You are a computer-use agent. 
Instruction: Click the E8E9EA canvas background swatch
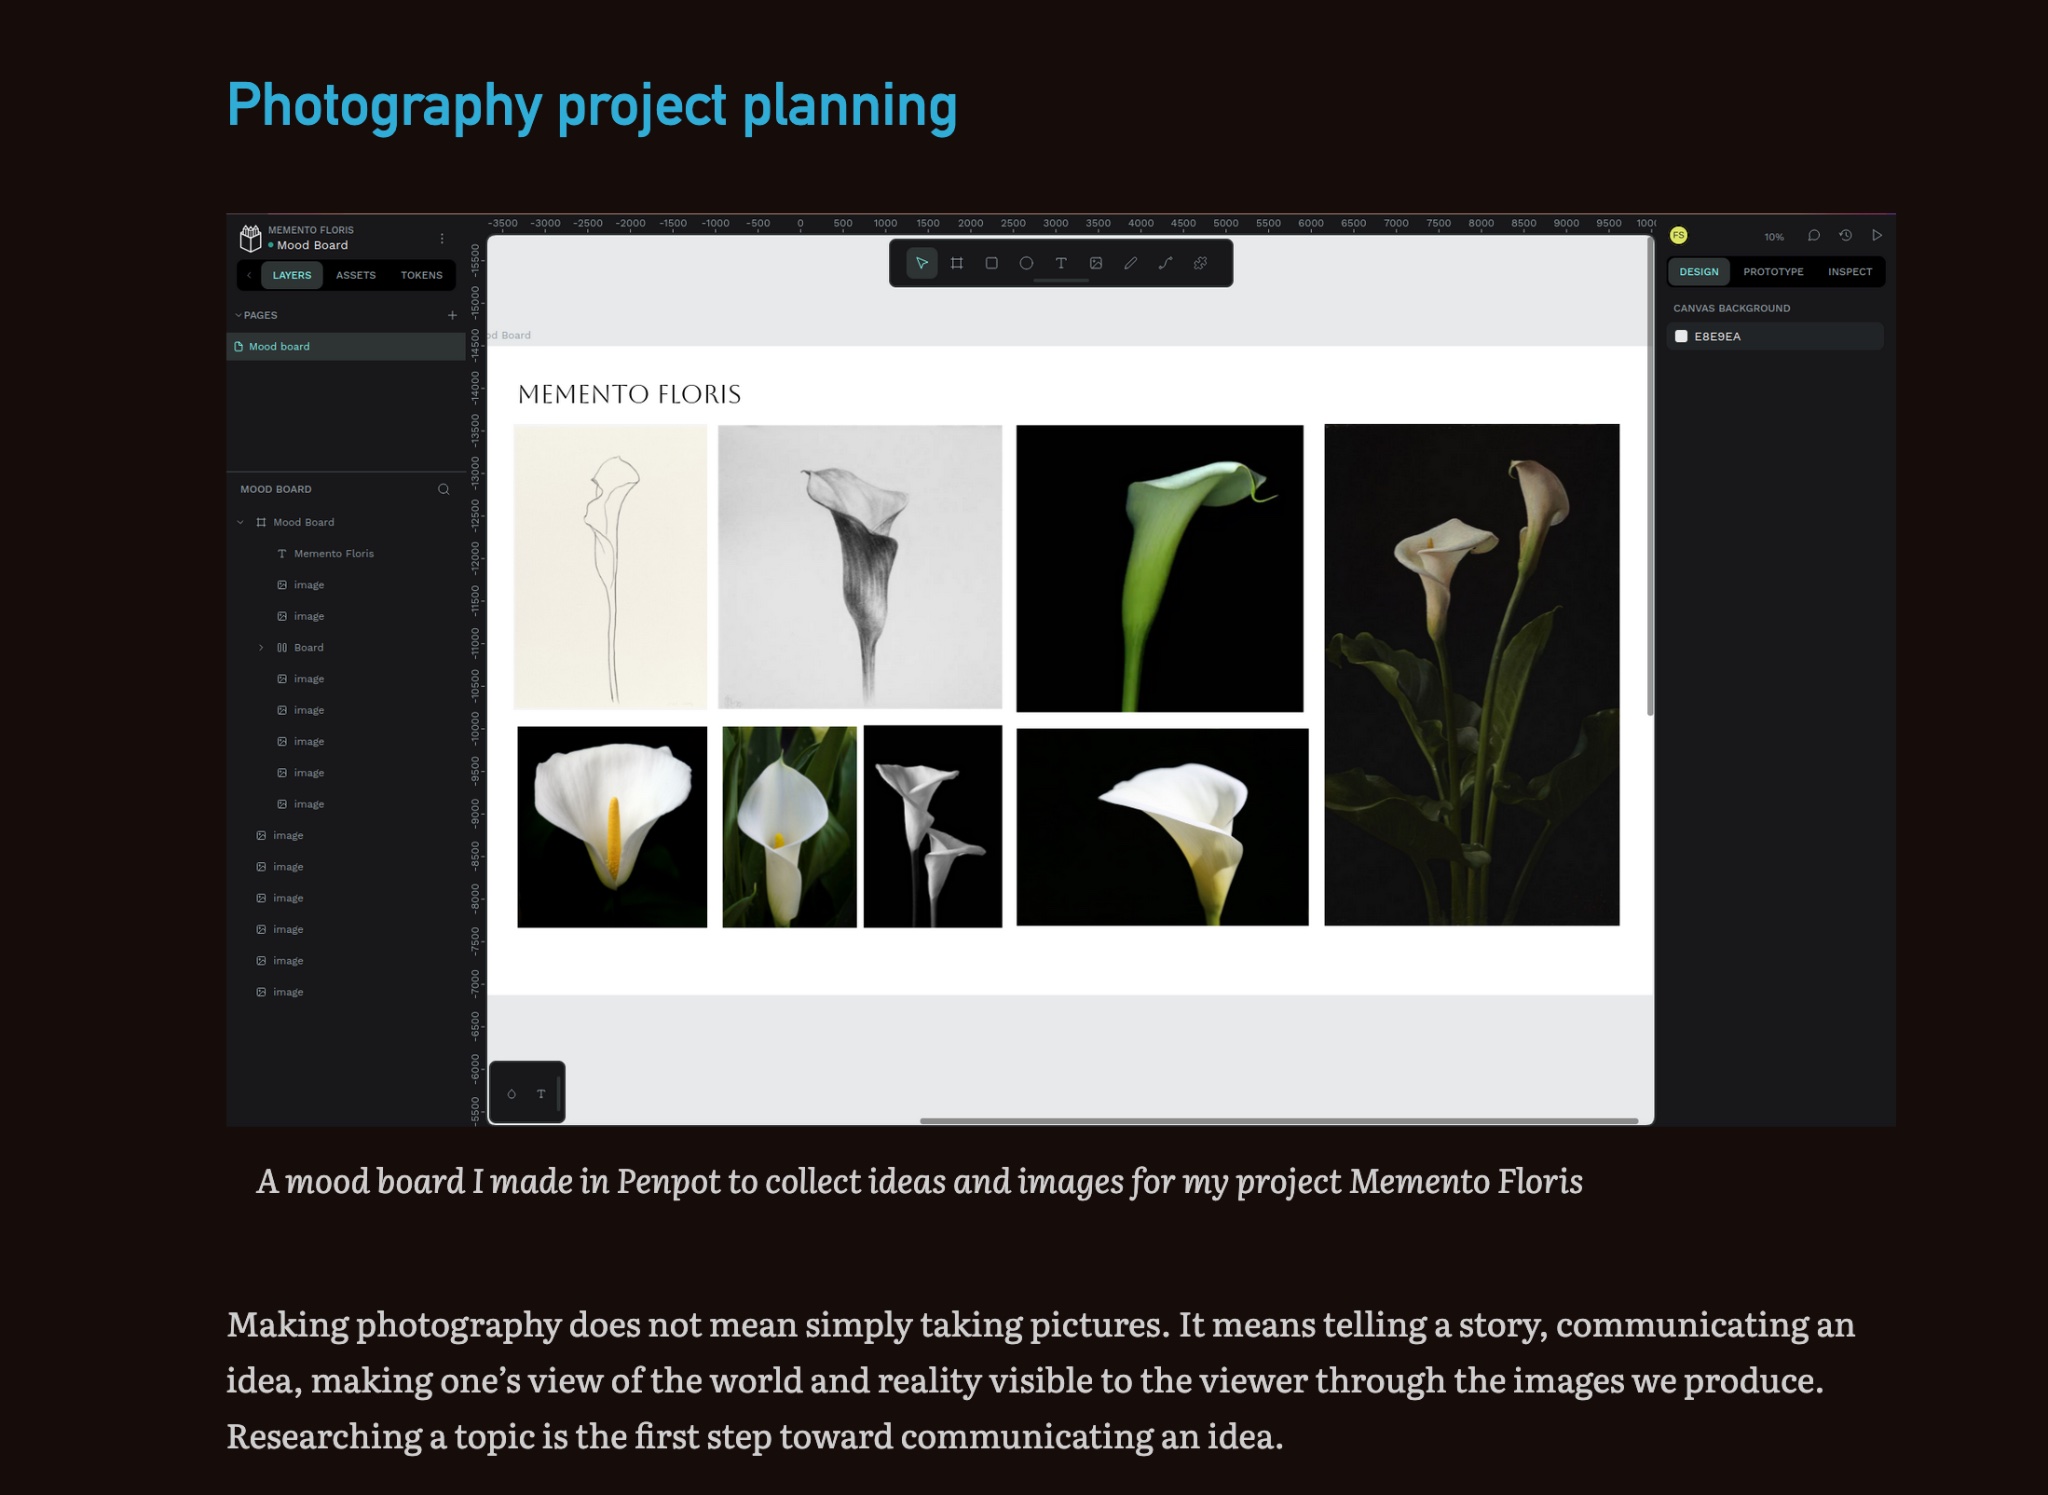pos(1681,337)
